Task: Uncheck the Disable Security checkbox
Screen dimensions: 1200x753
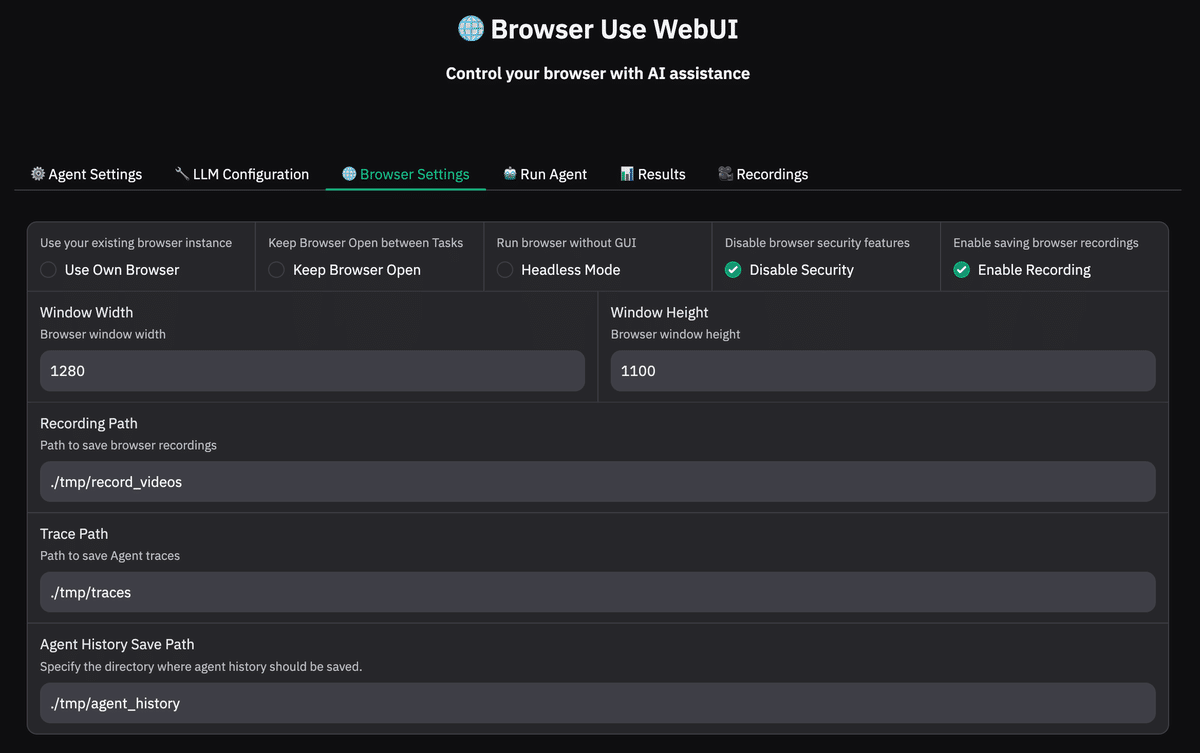Action: [733, 270]
